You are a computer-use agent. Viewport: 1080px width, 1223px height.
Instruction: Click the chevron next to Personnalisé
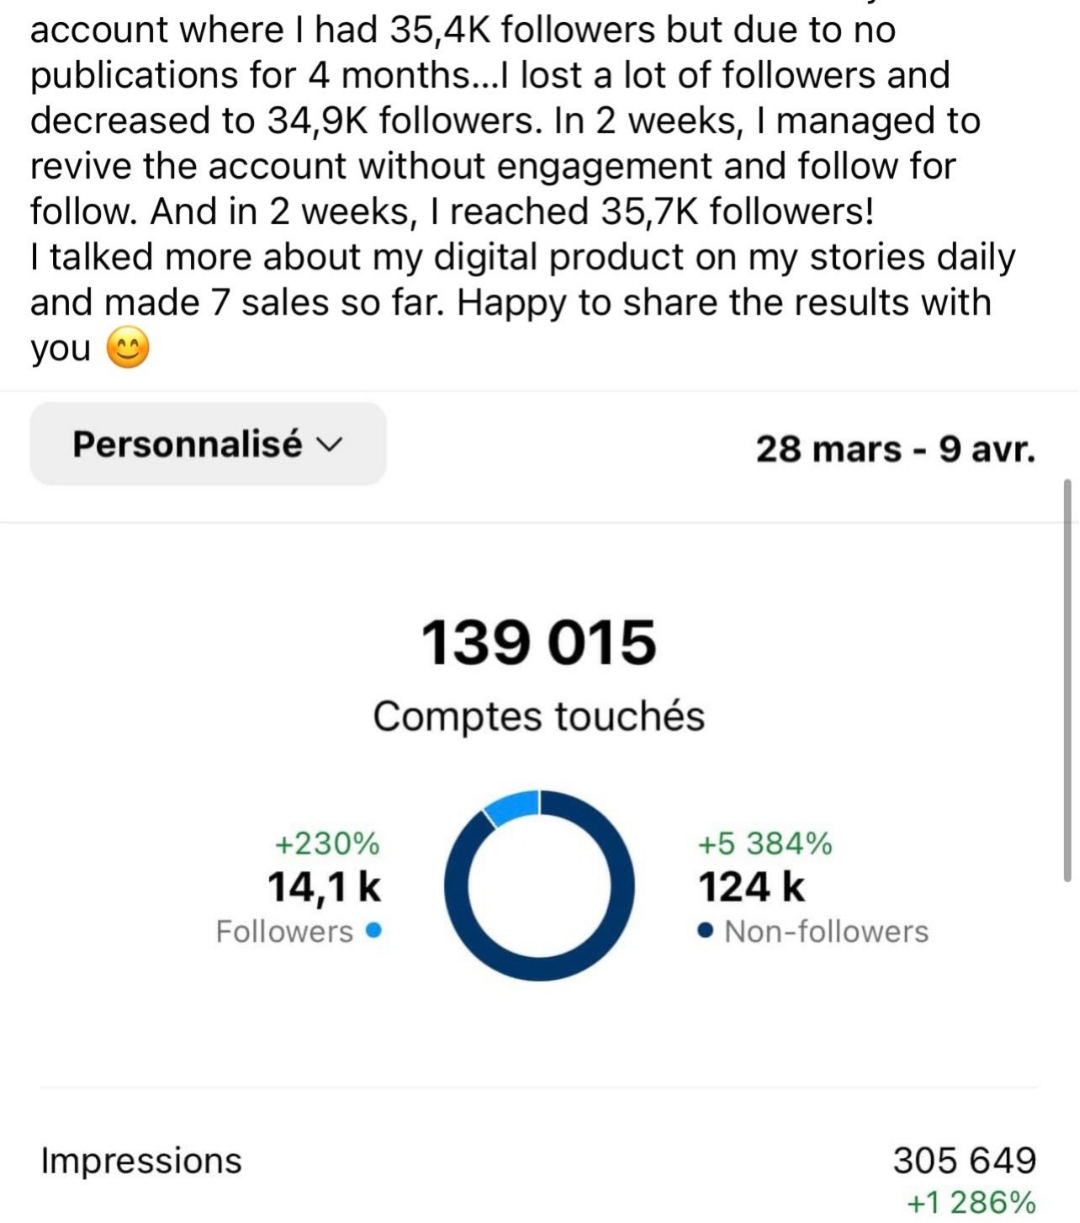[x=329, y=445]
